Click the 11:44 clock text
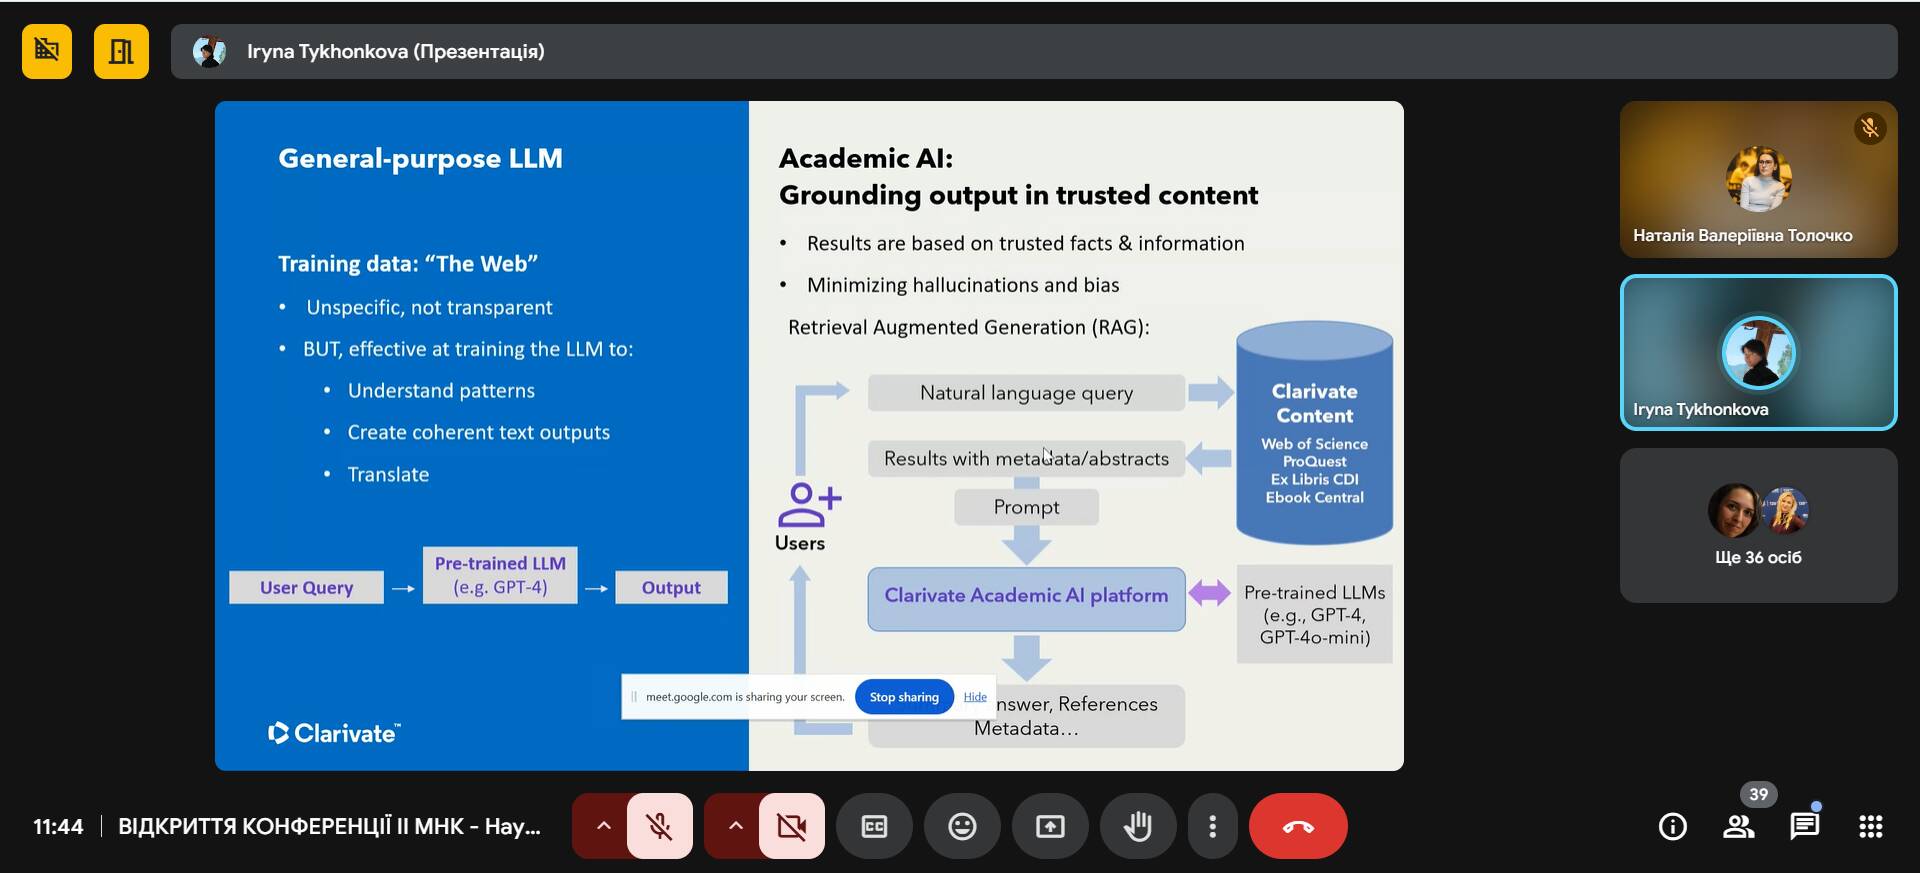 coord(58,826)
